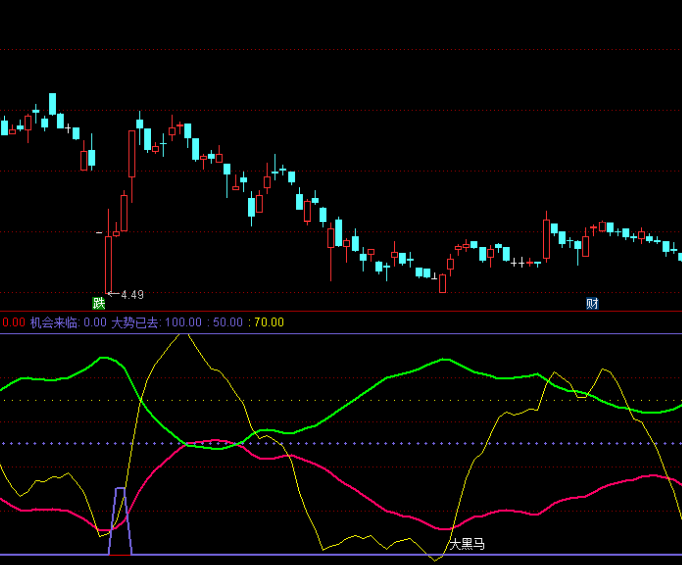Viewport: 682px width, 565px height.
Task: Select the 4.49 low price label
Action: (132, 295)
